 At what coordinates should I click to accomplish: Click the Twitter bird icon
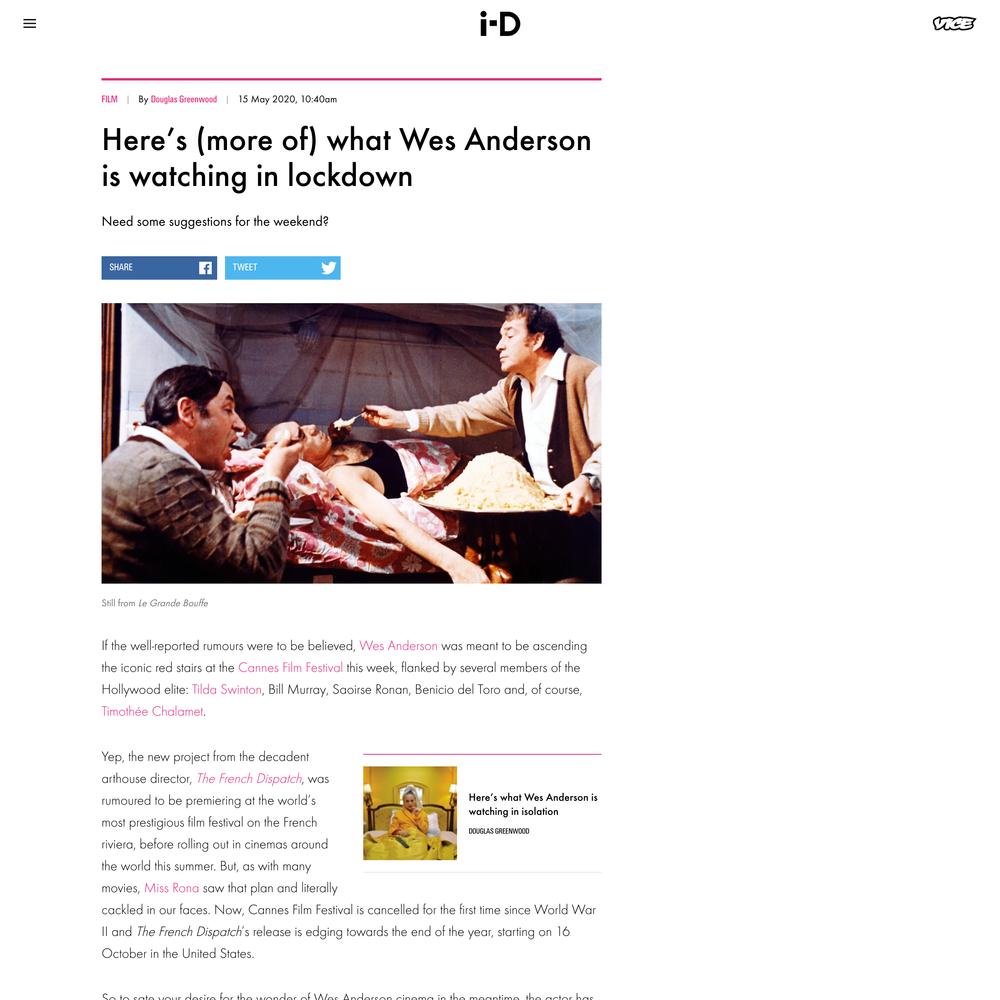click(x=328, y=268)
